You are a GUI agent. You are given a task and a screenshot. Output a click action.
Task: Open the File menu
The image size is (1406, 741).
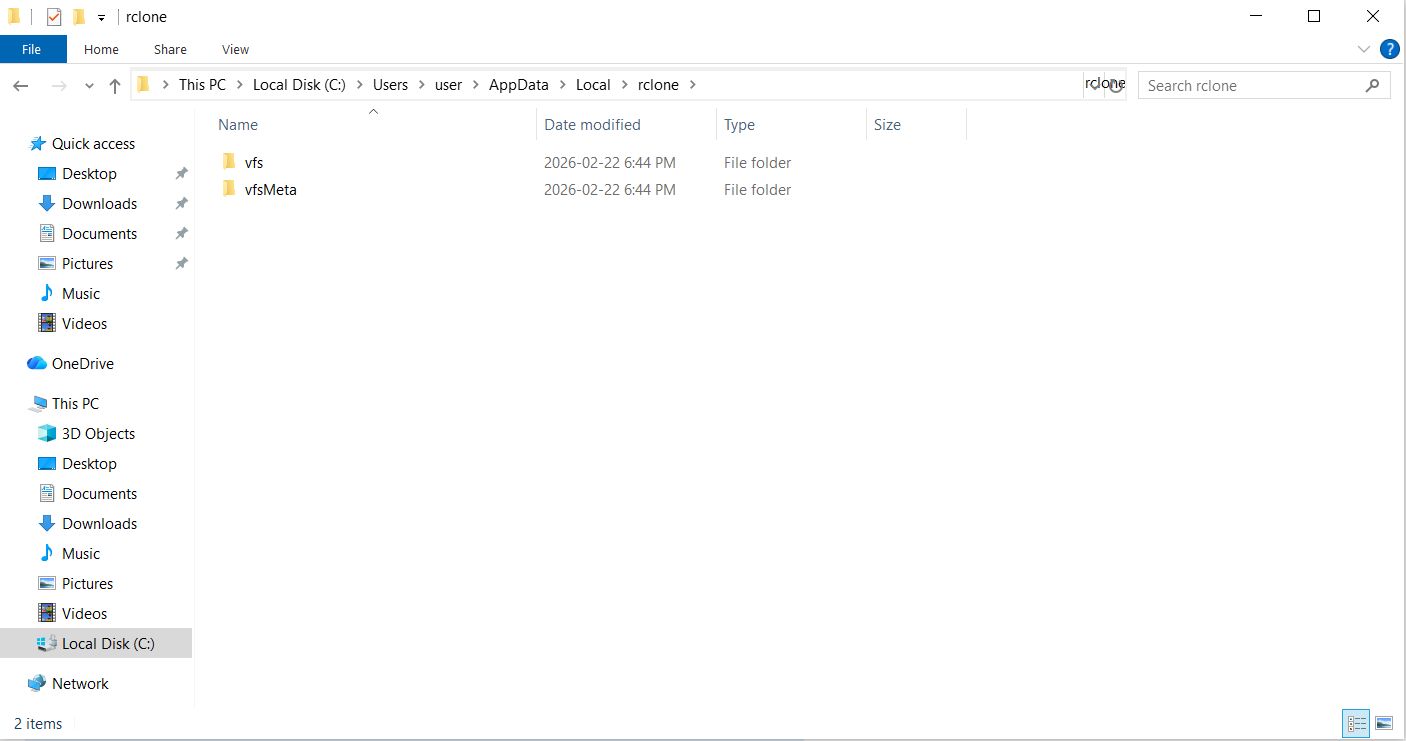point(32,49)
